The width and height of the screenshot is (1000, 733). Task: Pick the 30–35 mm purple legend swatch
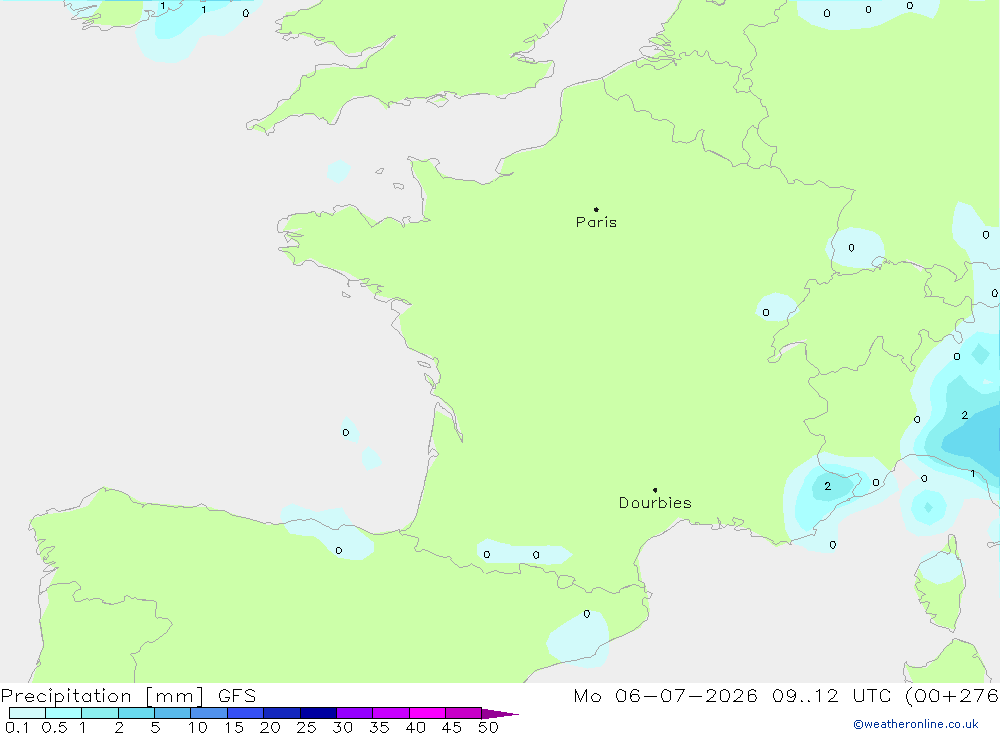point(355,713)
